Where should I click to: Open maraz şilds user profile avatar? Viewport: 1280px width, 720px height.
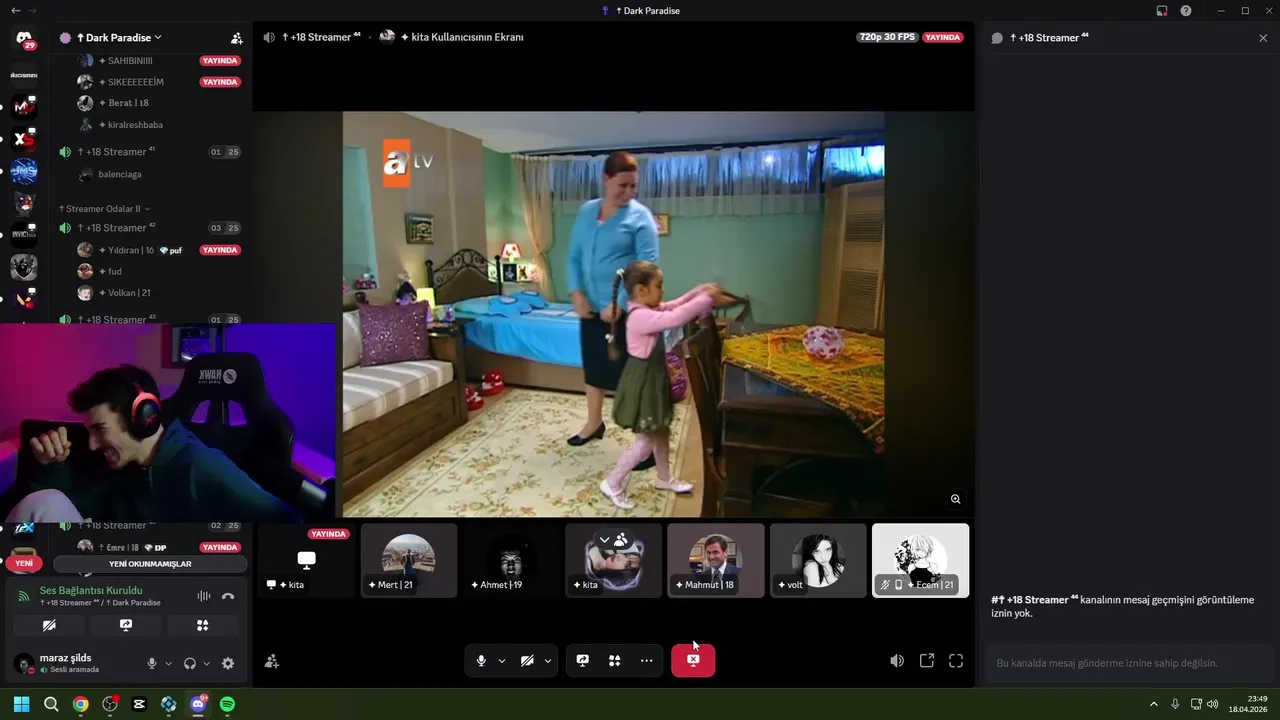pyautogui.click(x=23, y=663)
